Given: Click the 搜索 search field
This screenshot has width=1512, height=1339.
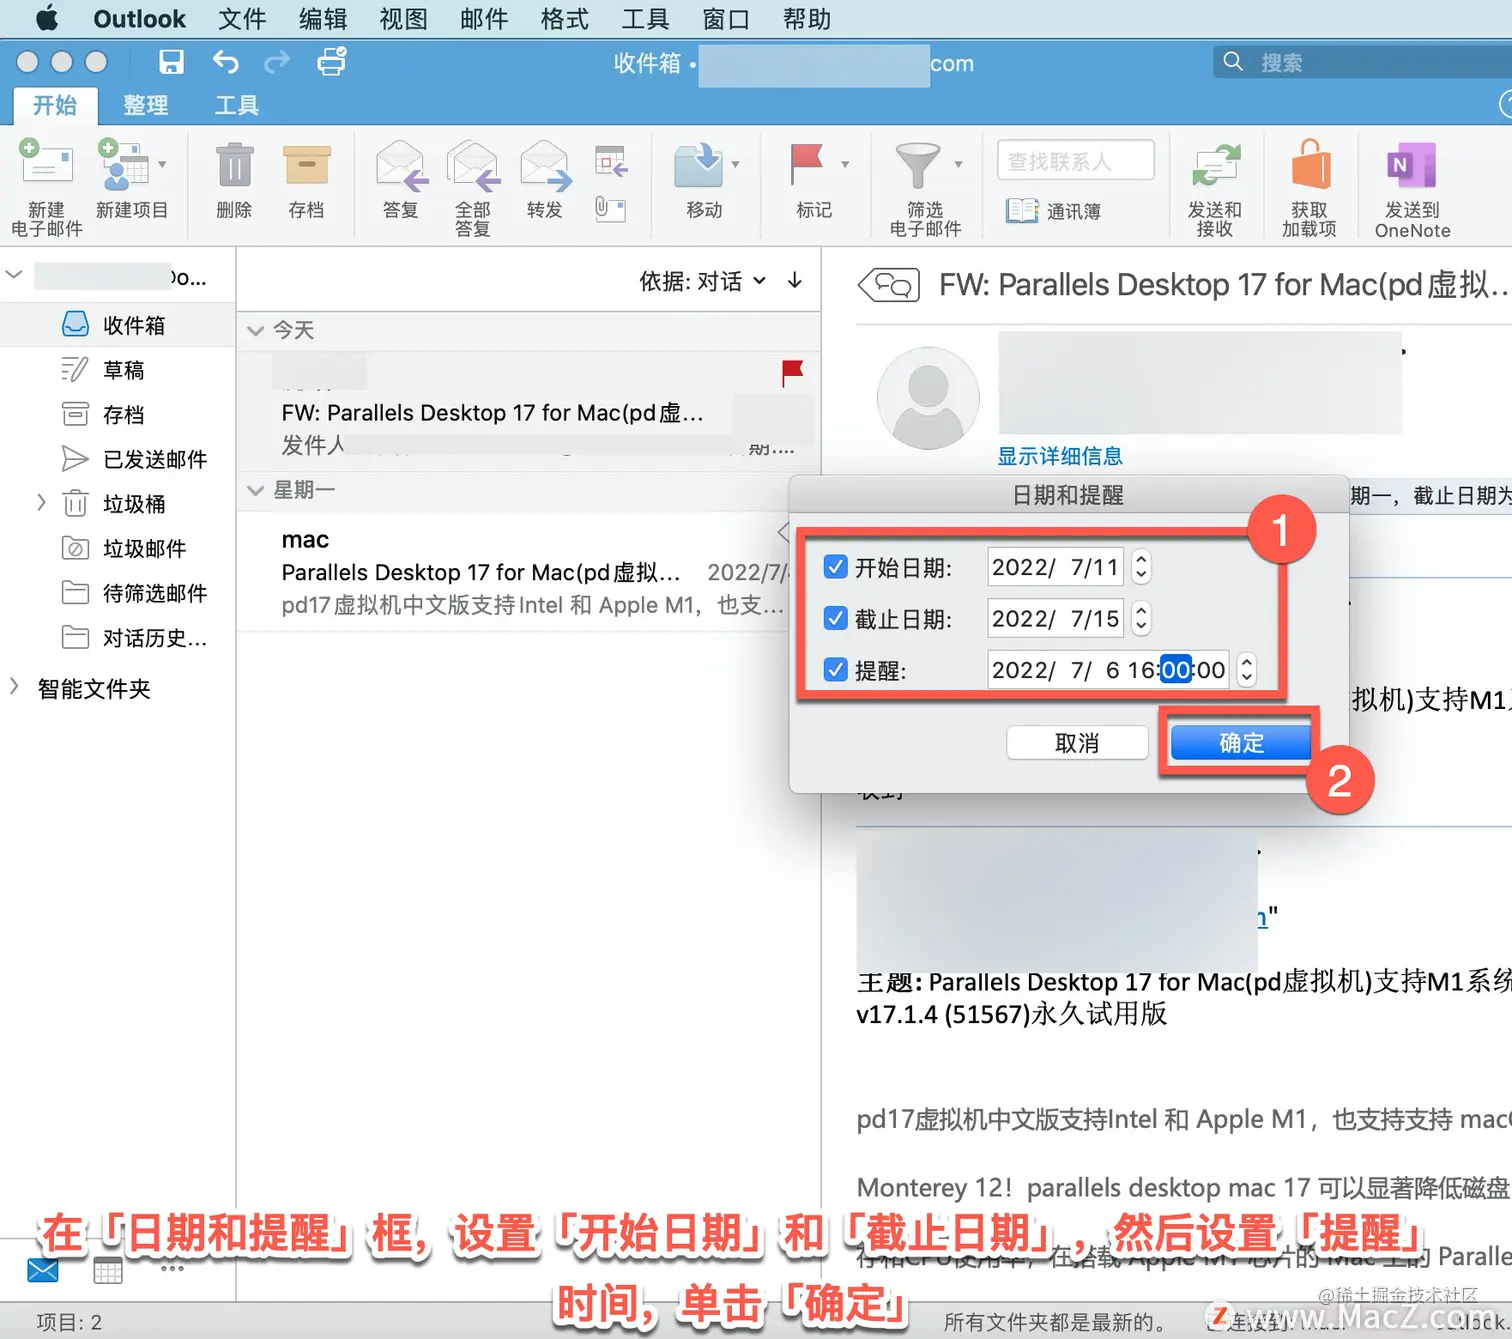Looking at the screenshot, I should click(x=1362, y=62).
